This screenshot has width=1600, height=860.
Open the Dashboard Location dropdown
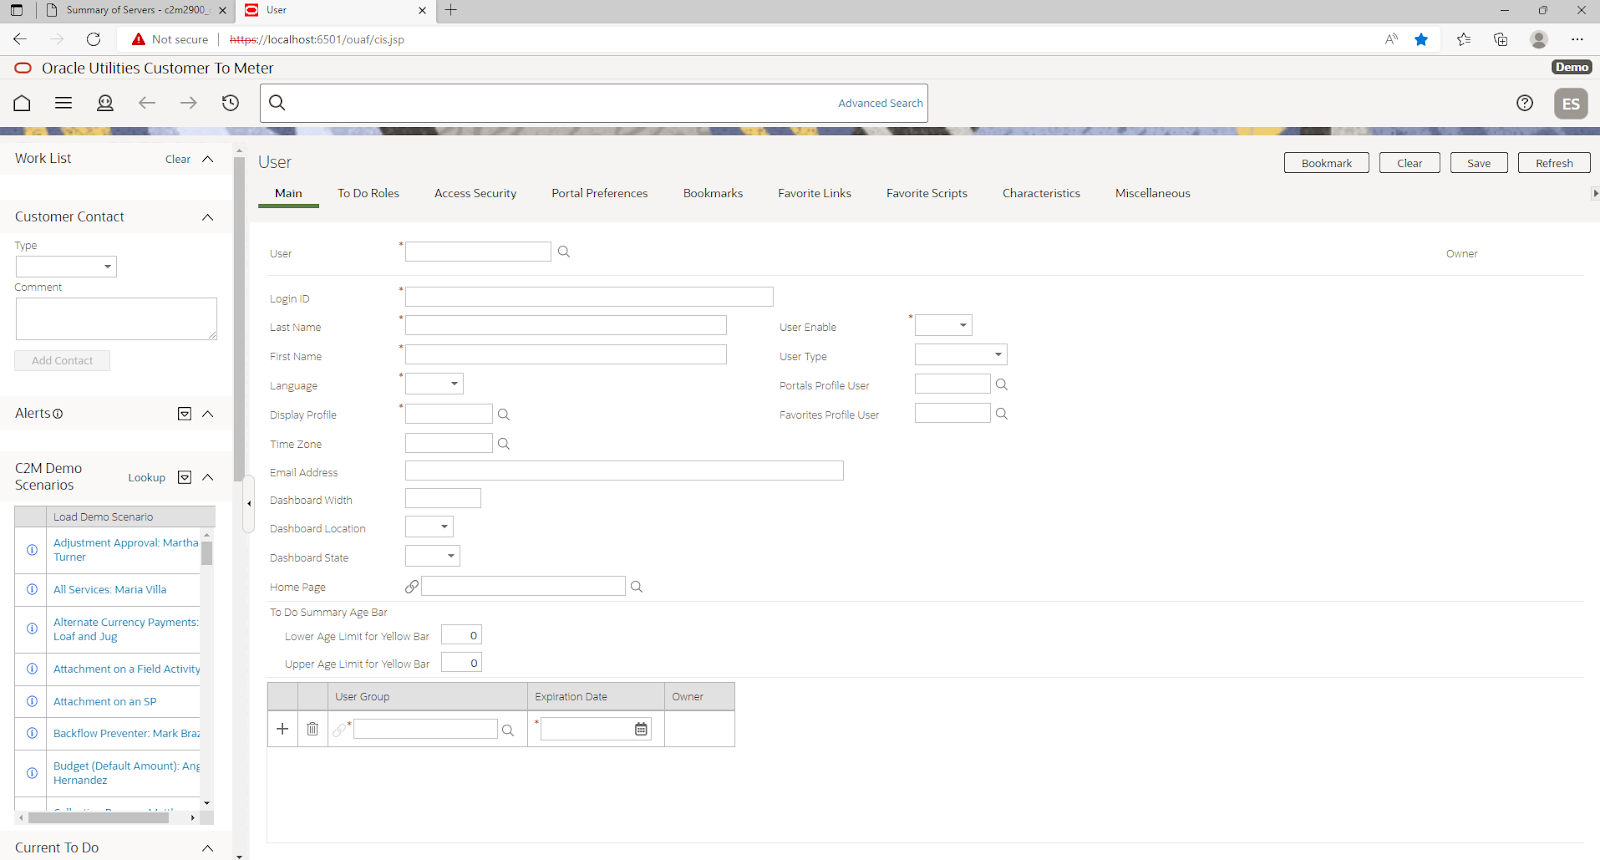pos(429,527)
